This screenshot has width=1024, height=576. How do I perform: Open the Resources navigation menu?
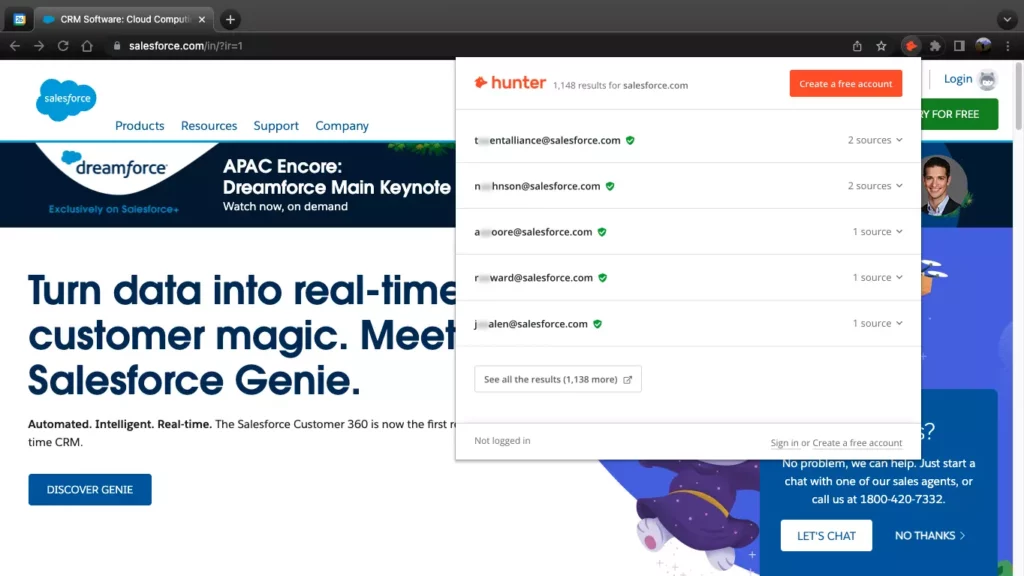[208, 126]
